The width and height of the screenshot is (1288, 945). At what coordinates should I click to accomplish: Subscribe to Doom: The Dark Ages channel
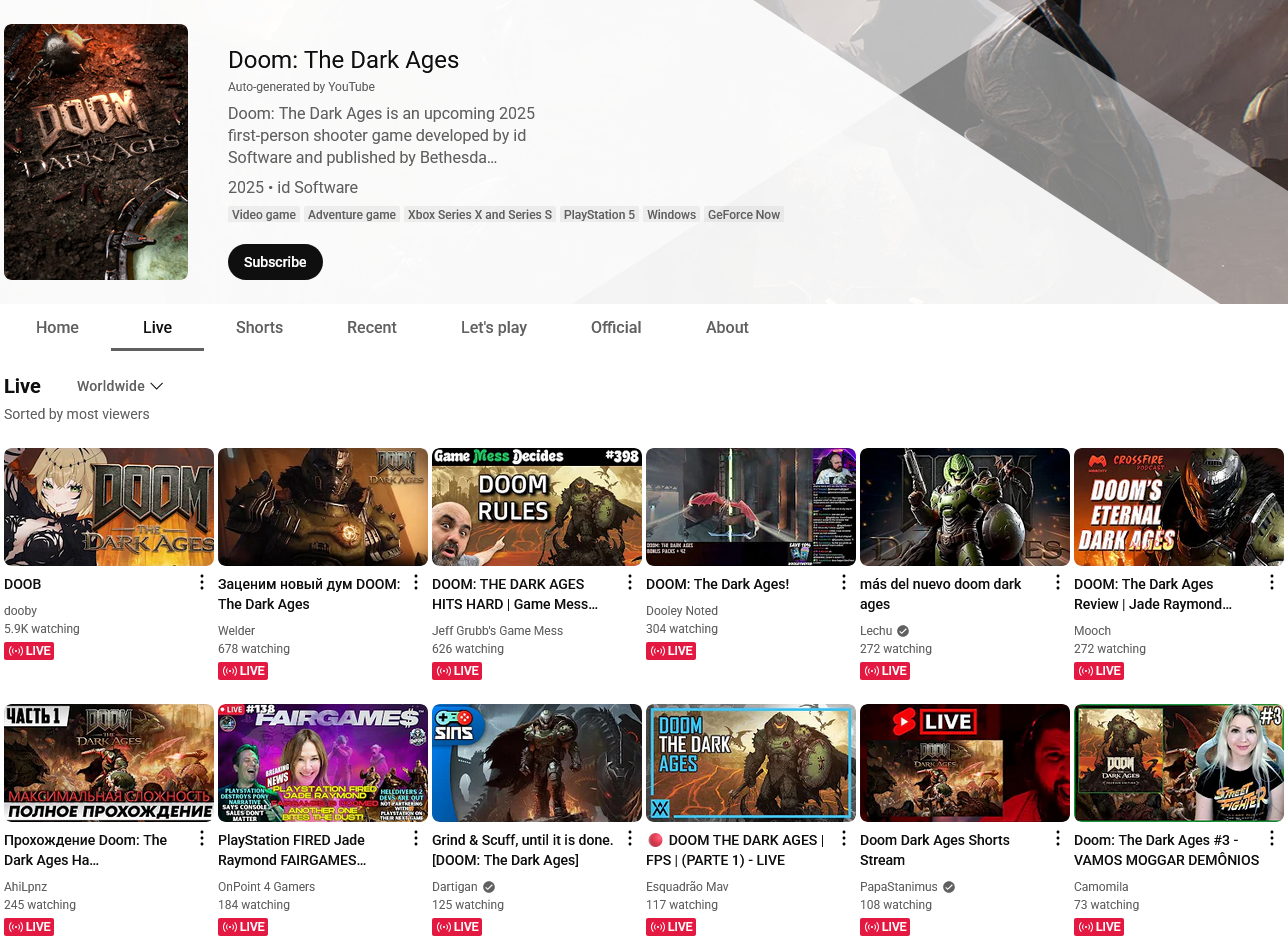[x=275, y=262]
